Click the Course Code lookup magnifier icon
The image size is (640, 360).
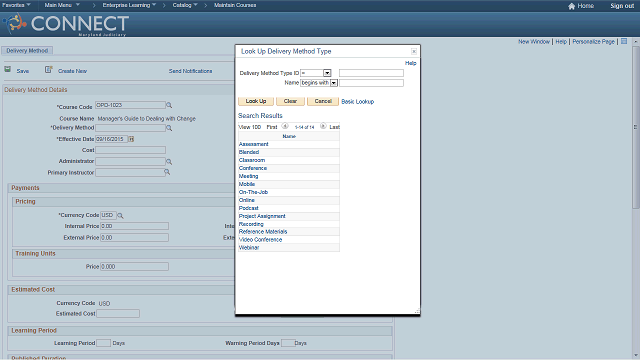(169, 105)
